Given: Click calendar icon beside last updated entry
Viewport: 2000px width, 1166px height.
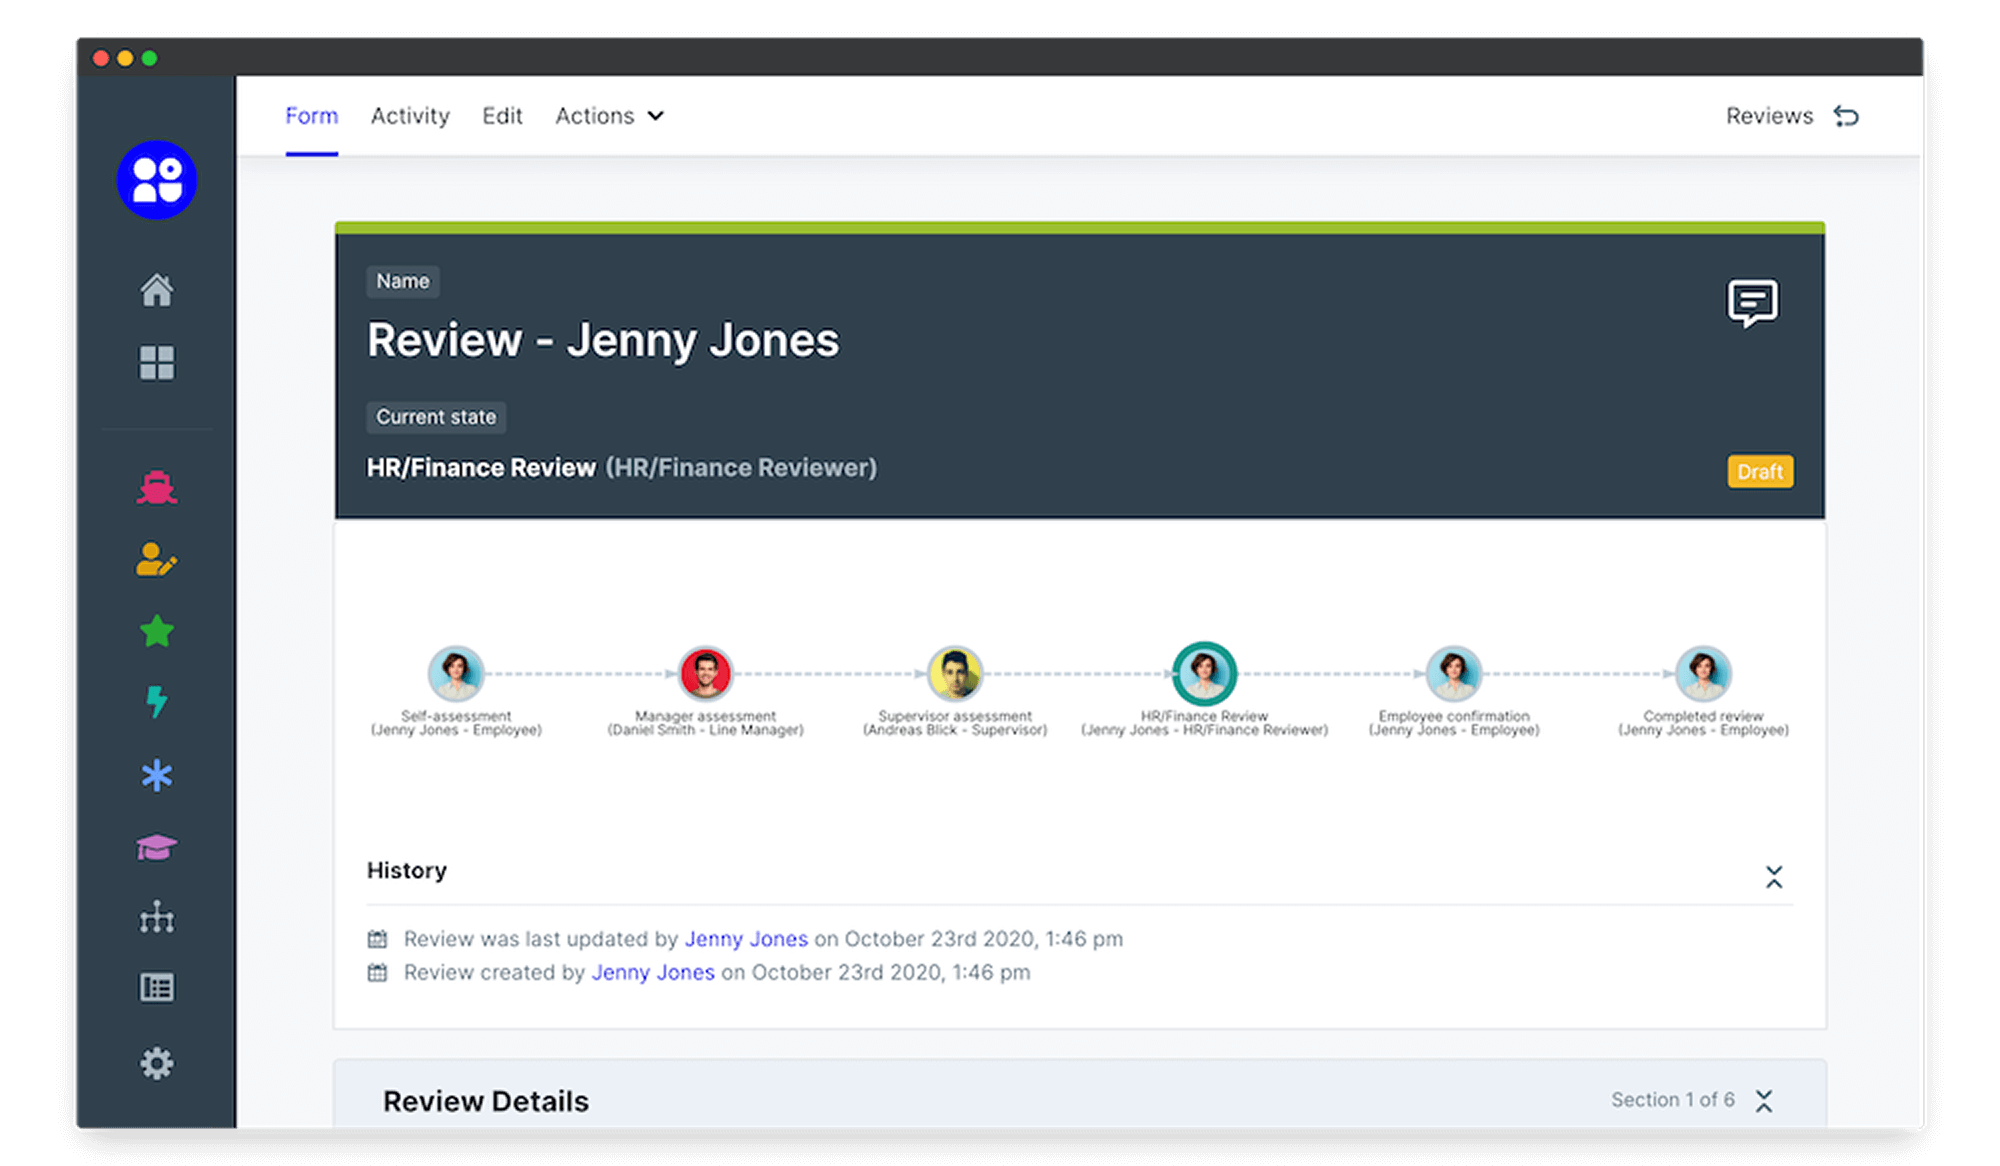Looking at the screenshot, I should 377,939.
